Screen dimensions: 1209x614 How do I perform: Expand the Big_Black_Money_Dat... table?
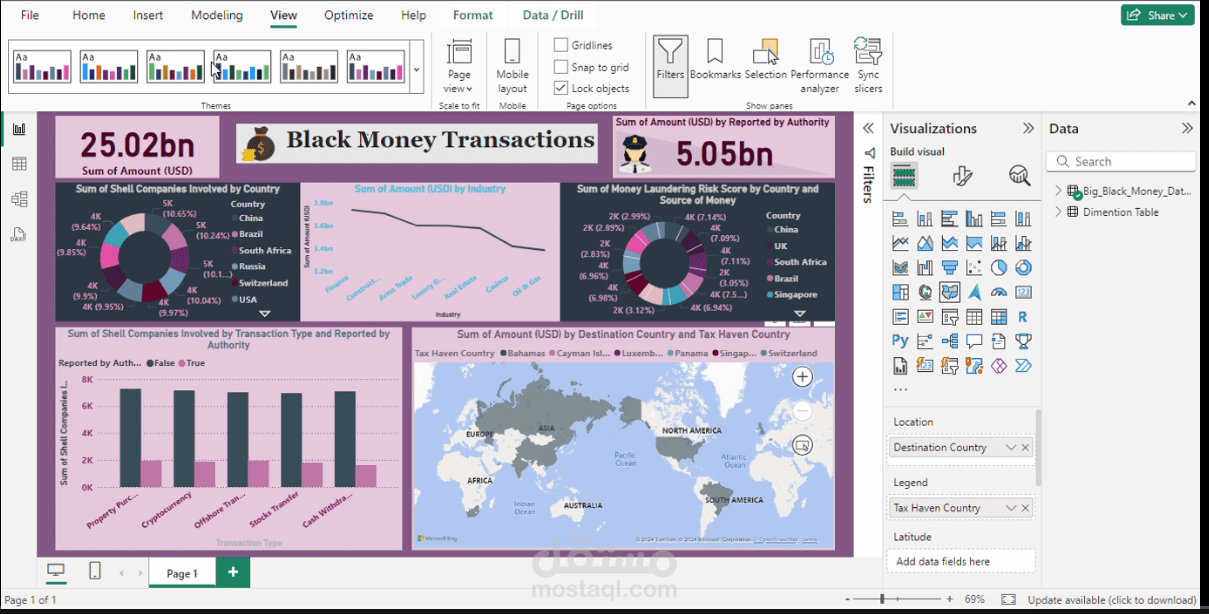[1058, 190]
